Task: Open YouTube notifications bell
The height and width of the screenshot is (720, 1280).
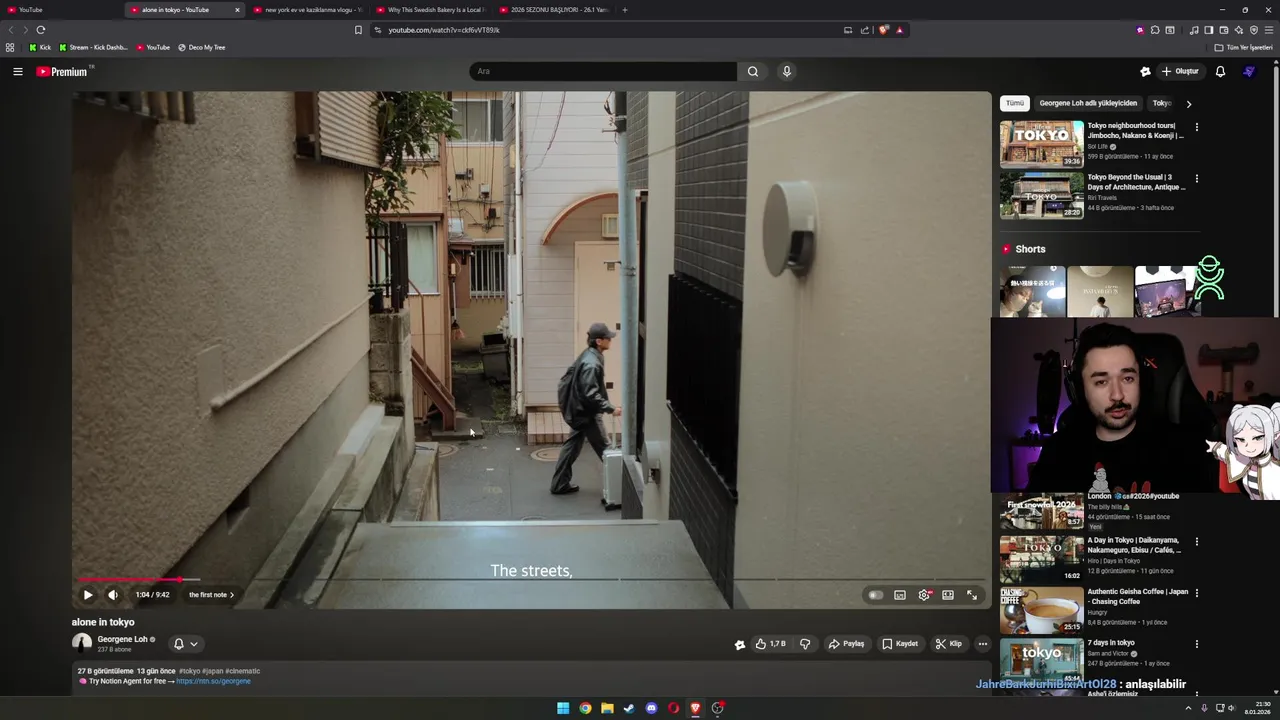Action: 1220,71
